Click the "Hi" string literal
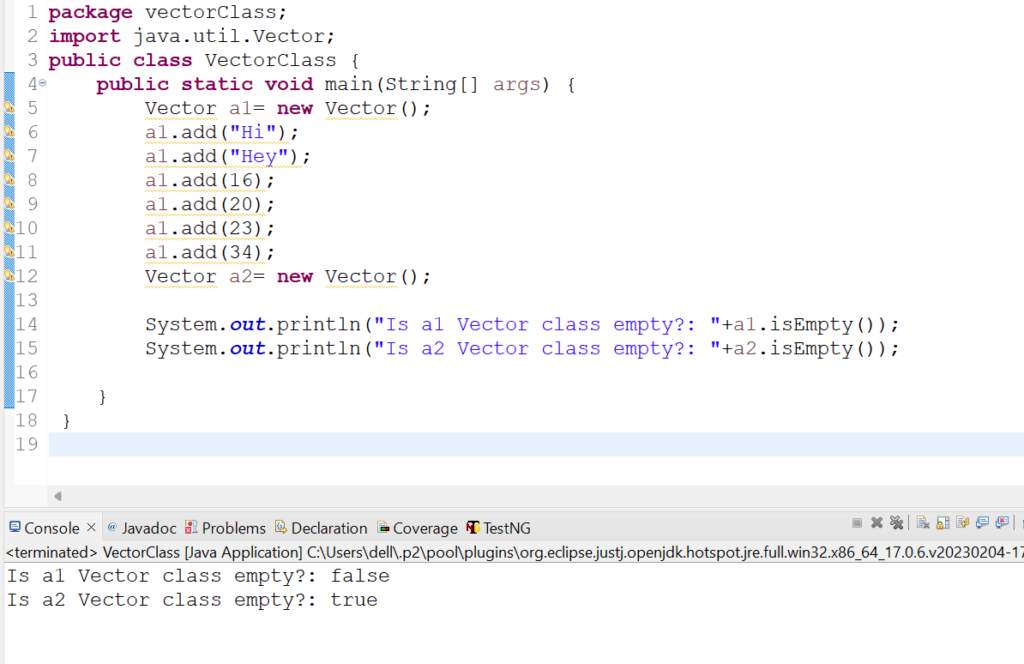The image size is (1024, 664). tap(253, 132)
